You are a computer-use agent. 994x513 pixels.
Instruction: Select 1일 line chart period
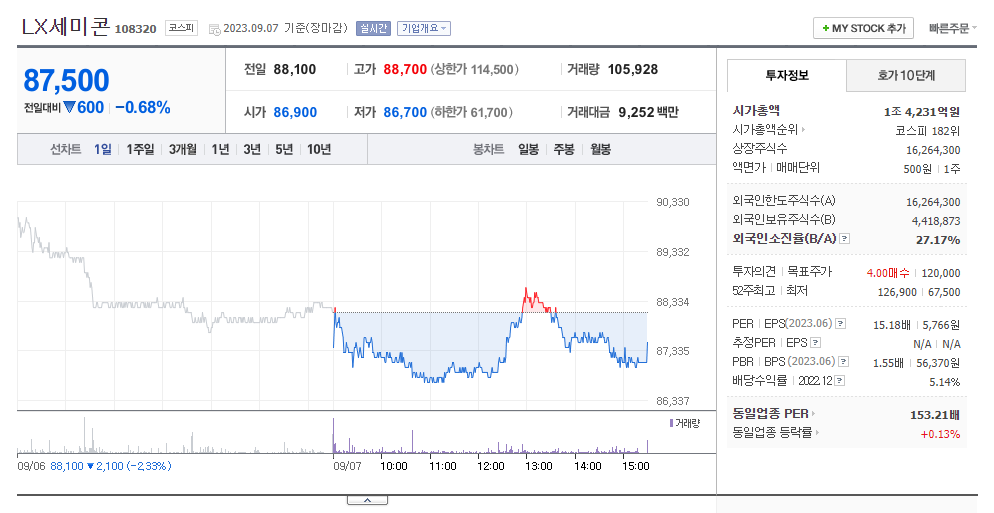[103, 150]
